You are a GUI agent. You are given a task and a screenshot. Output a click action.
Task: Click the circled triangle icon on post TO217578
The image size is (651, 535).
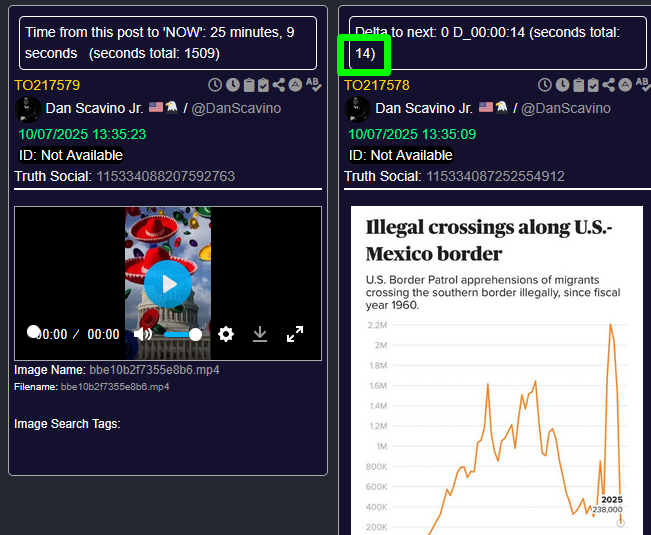[625, 86]
